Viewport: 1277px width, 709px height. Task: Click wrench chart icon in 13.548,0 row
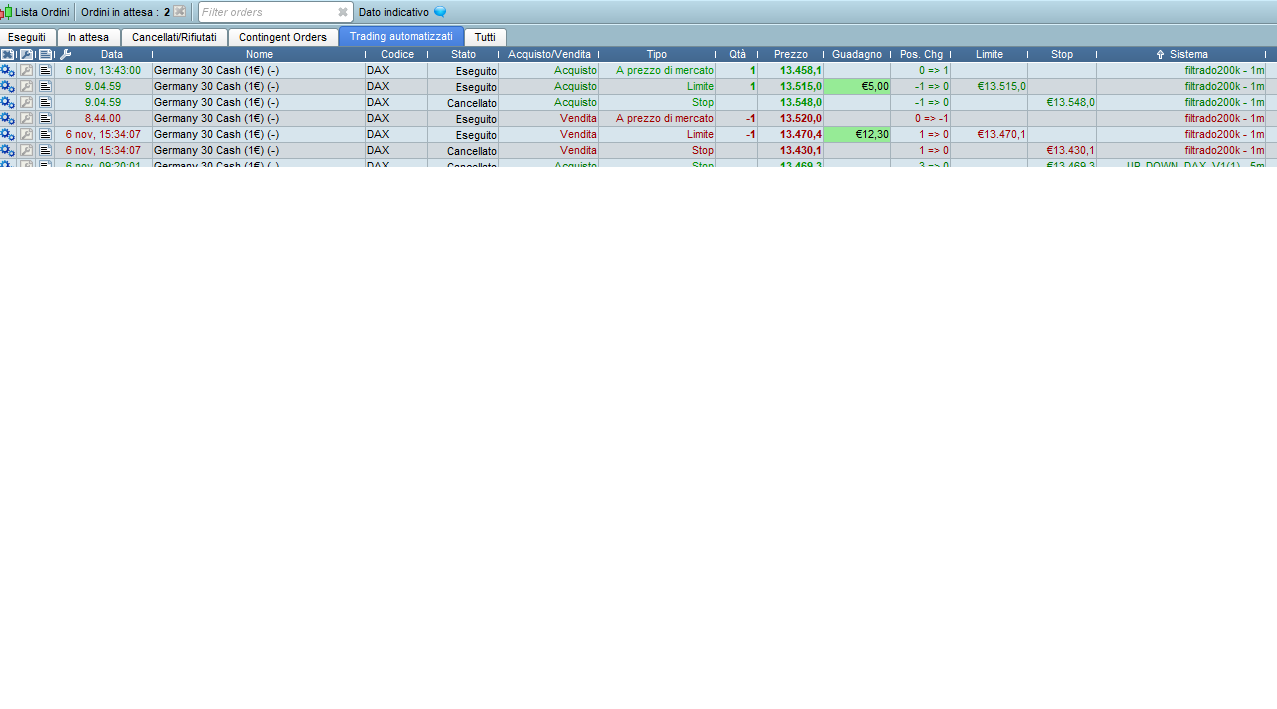pyautogui.click(x=27, y=103)
